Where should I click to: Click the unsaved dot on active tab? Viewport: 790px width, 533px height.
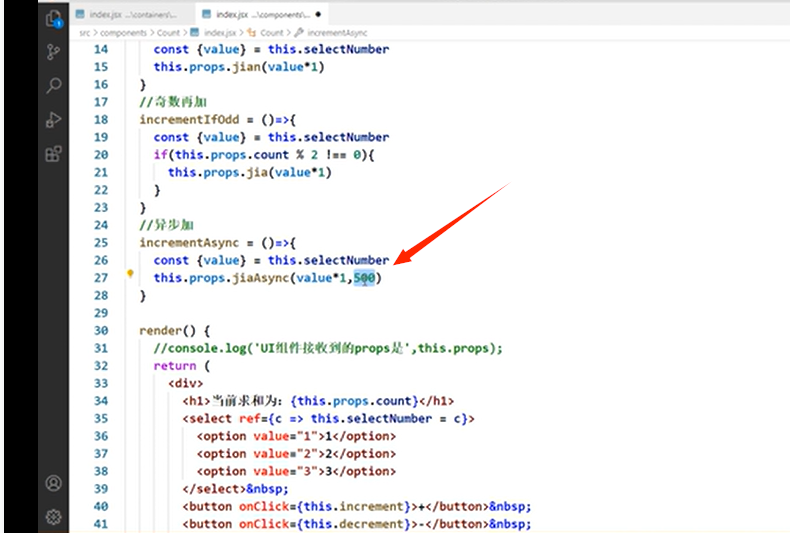point(318,15)
